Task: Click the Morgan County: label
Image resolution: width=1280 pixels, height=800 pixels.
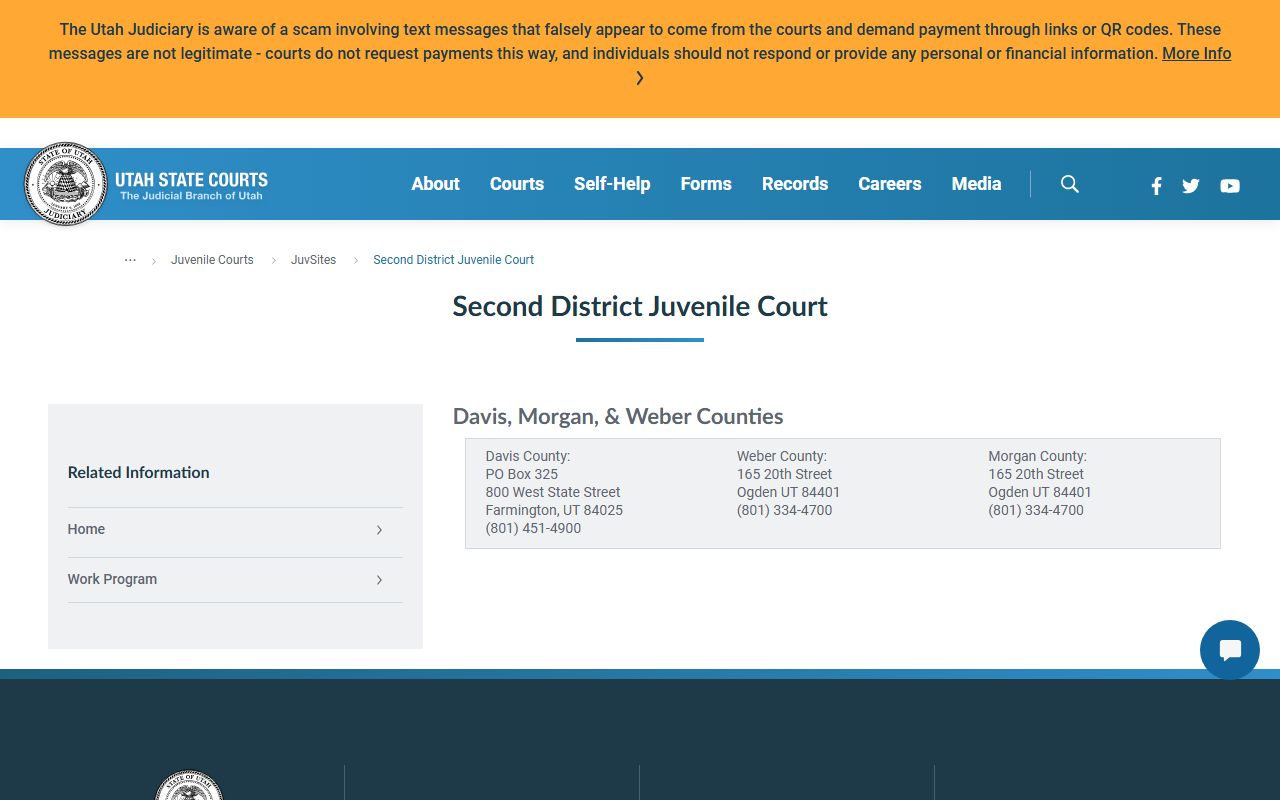Action: 1038,456
